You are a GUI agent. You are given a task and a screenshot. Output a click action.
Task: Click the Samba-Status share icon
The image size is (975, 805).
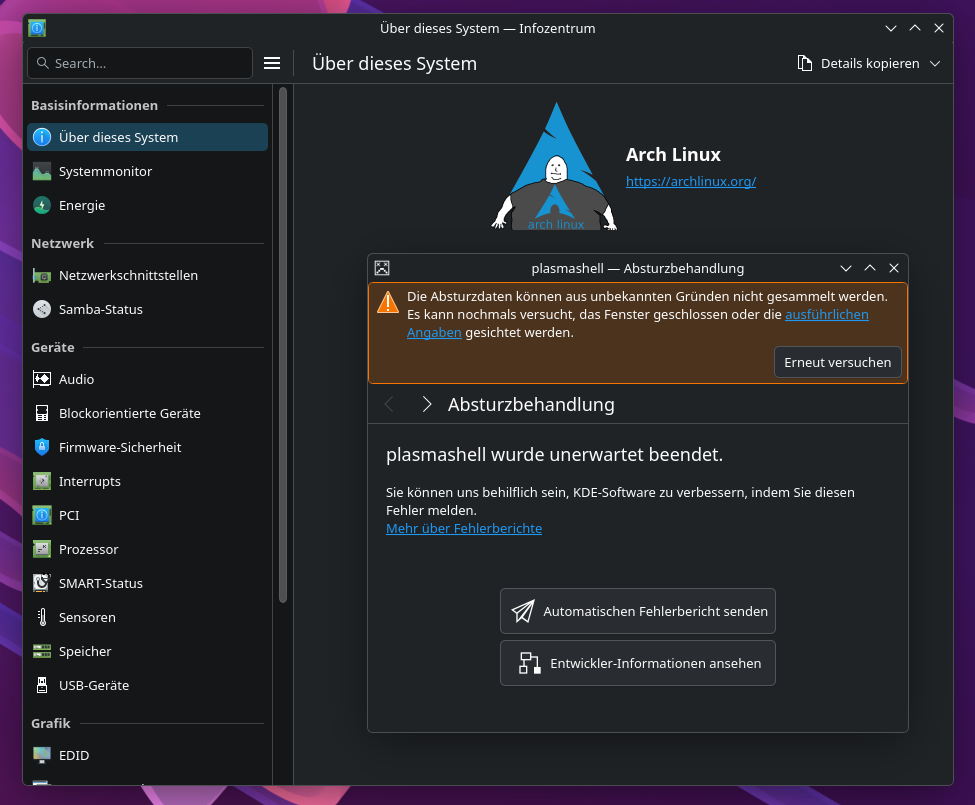click(42, 309)
